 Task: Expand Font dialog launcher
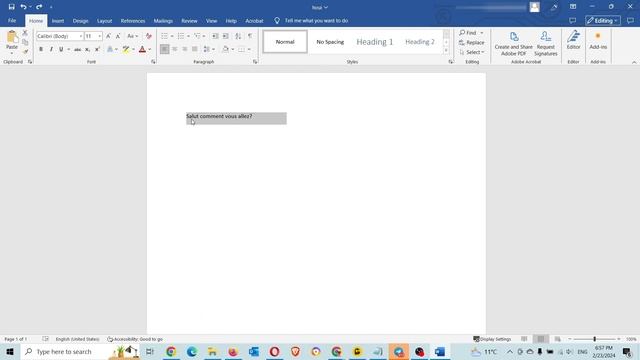153,62
